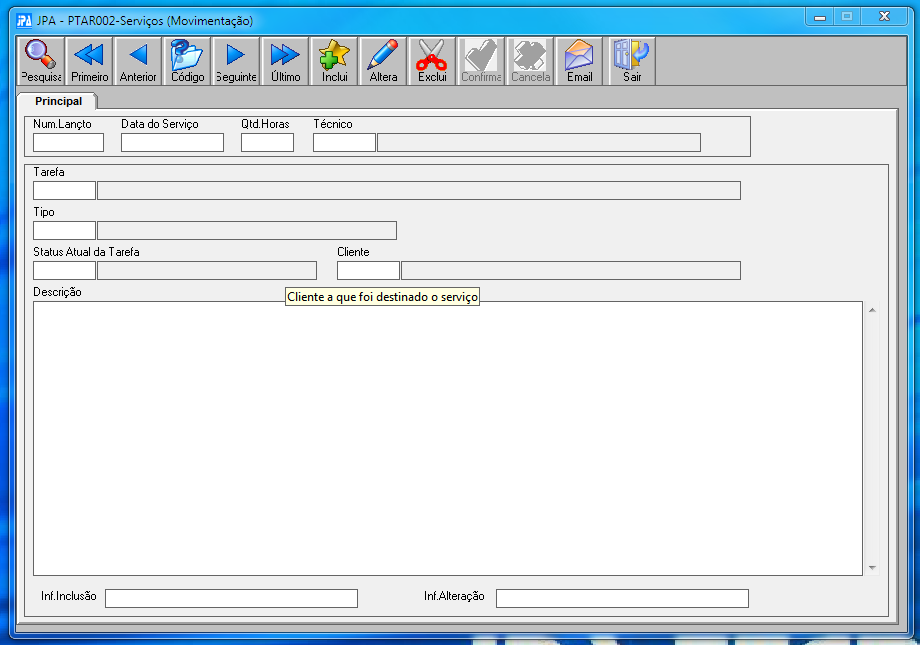The height and width of the screenshot is (645, 920).
Task: Go to the Anterior record
Action: click(138, 62)
